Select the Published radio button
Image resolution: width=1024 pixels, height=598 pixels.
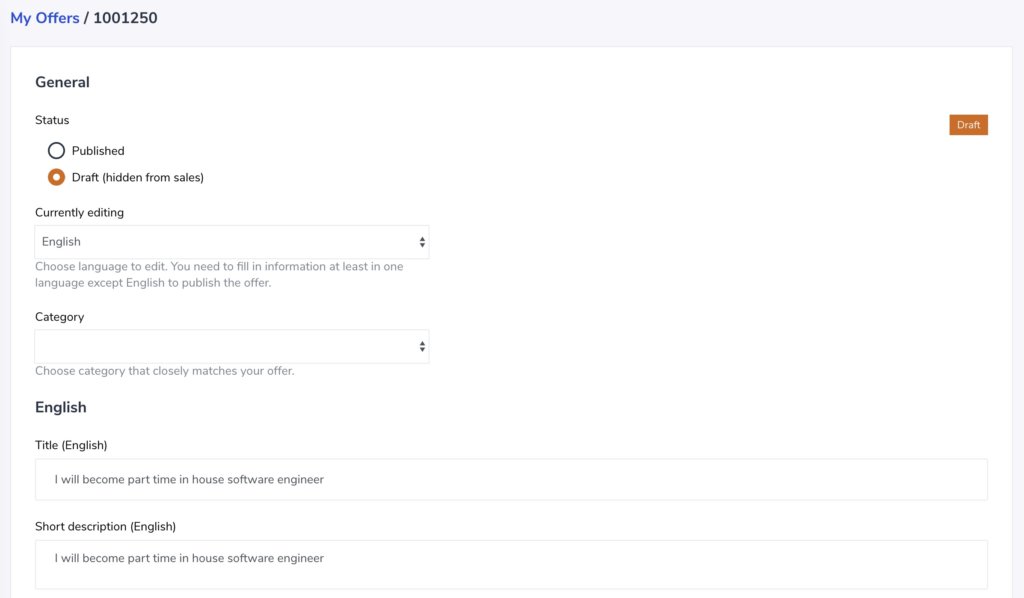point(56,151)
